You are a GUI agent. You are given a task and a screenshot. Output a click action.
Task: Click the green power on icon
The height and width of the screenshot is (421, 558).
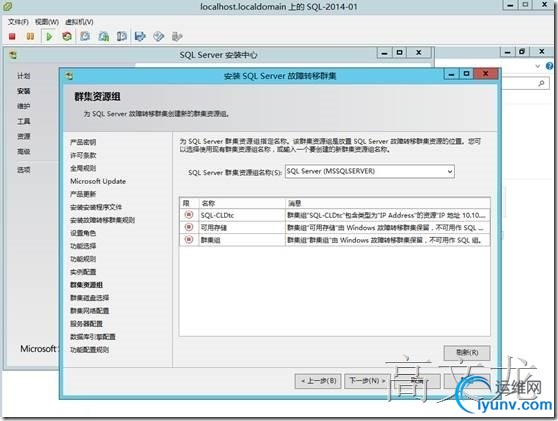click(49, 36)
